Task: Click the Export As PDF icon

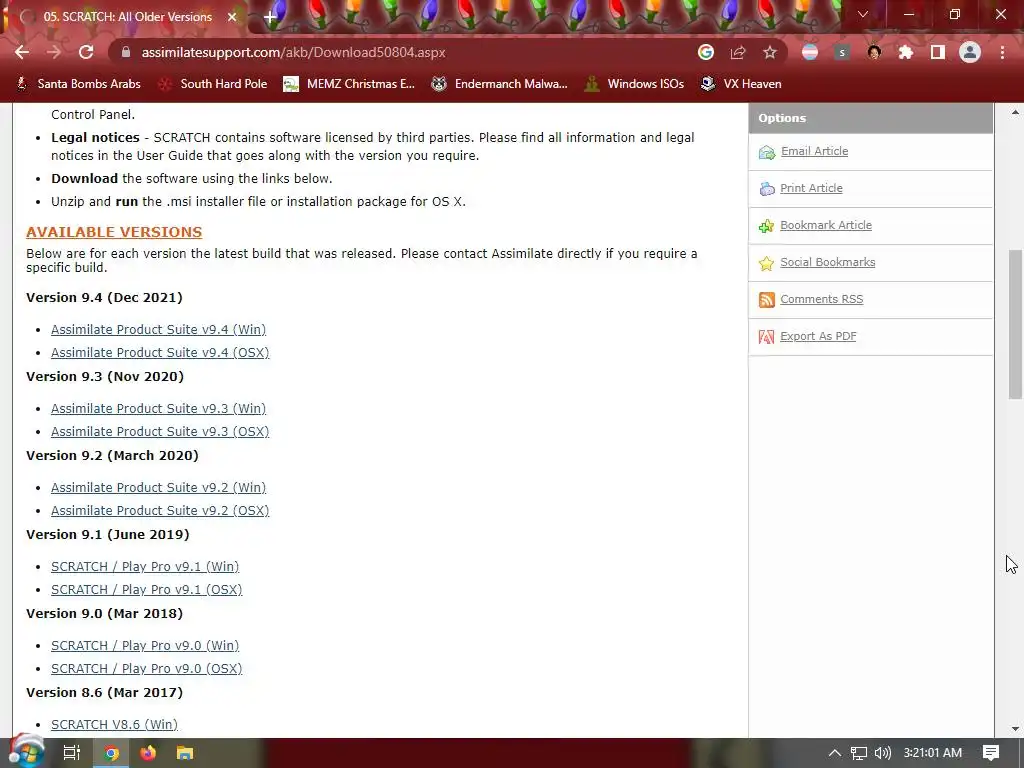Action: click(x=767, y=337)
